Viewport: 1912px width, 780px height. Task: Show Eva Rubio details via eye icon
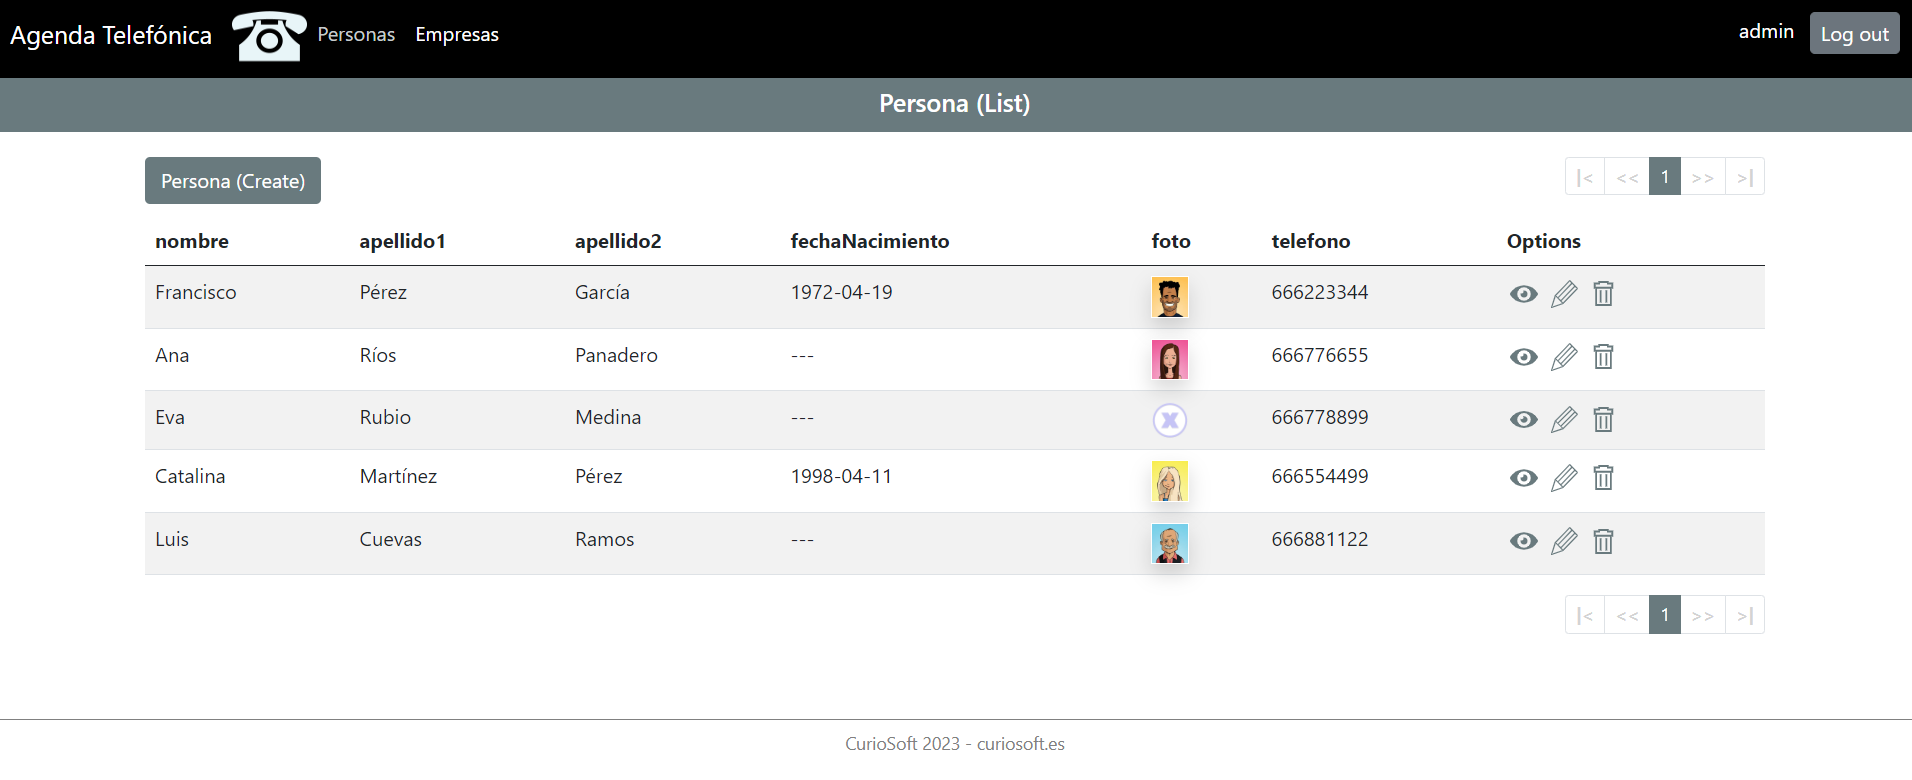click(1523, 419)
